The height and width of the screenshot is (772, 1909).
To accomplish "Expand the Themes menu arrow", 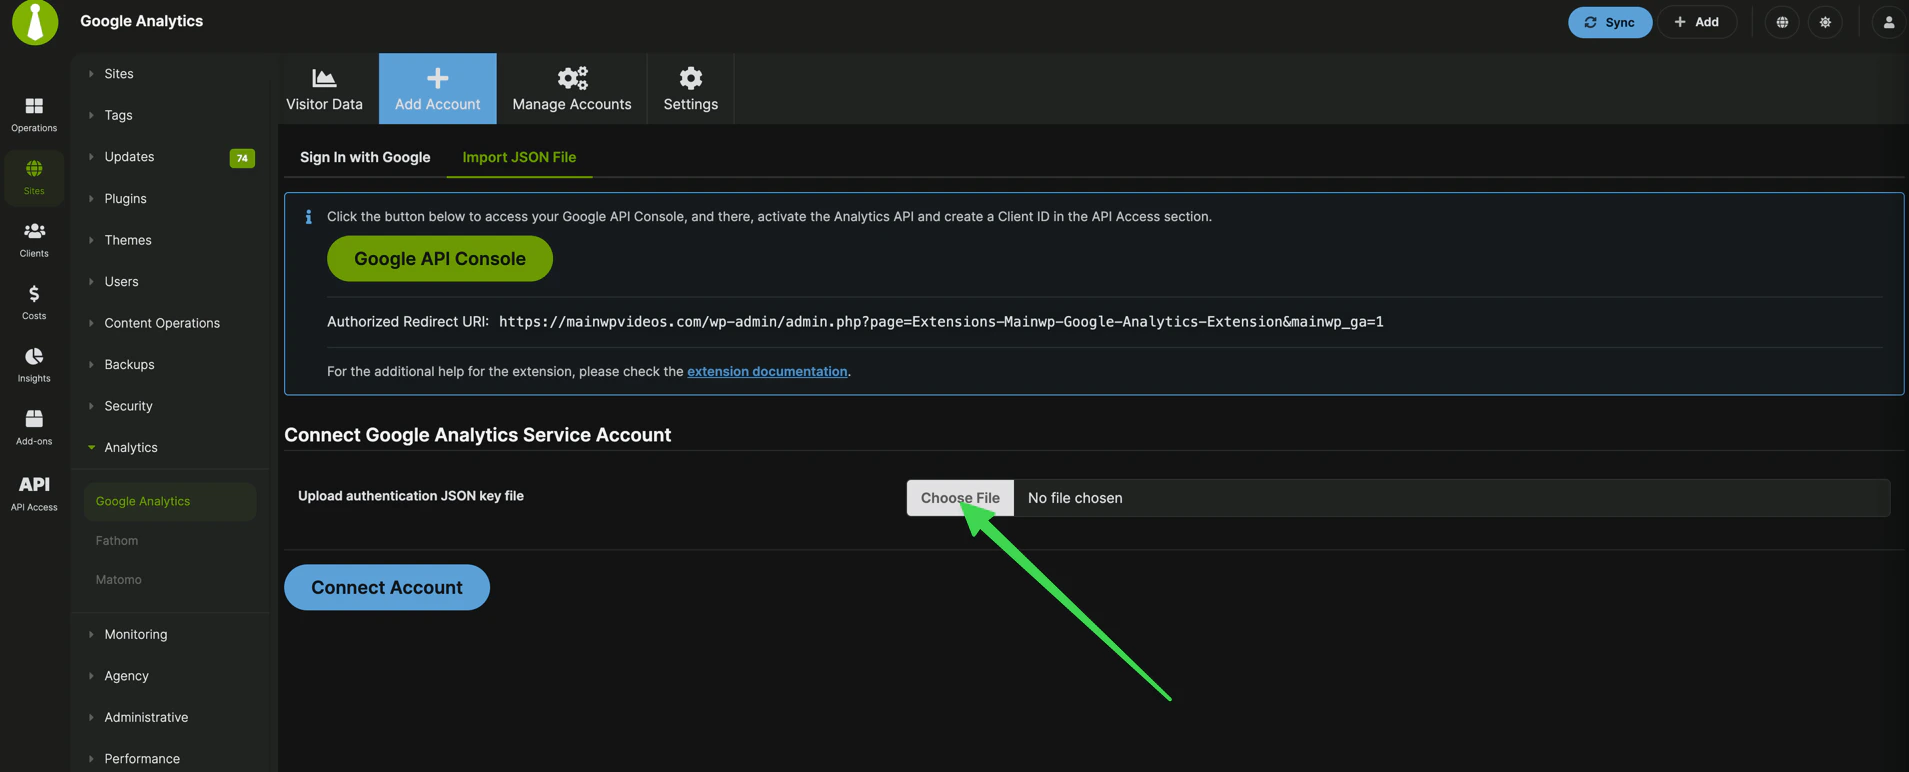I will coord(91,240).
